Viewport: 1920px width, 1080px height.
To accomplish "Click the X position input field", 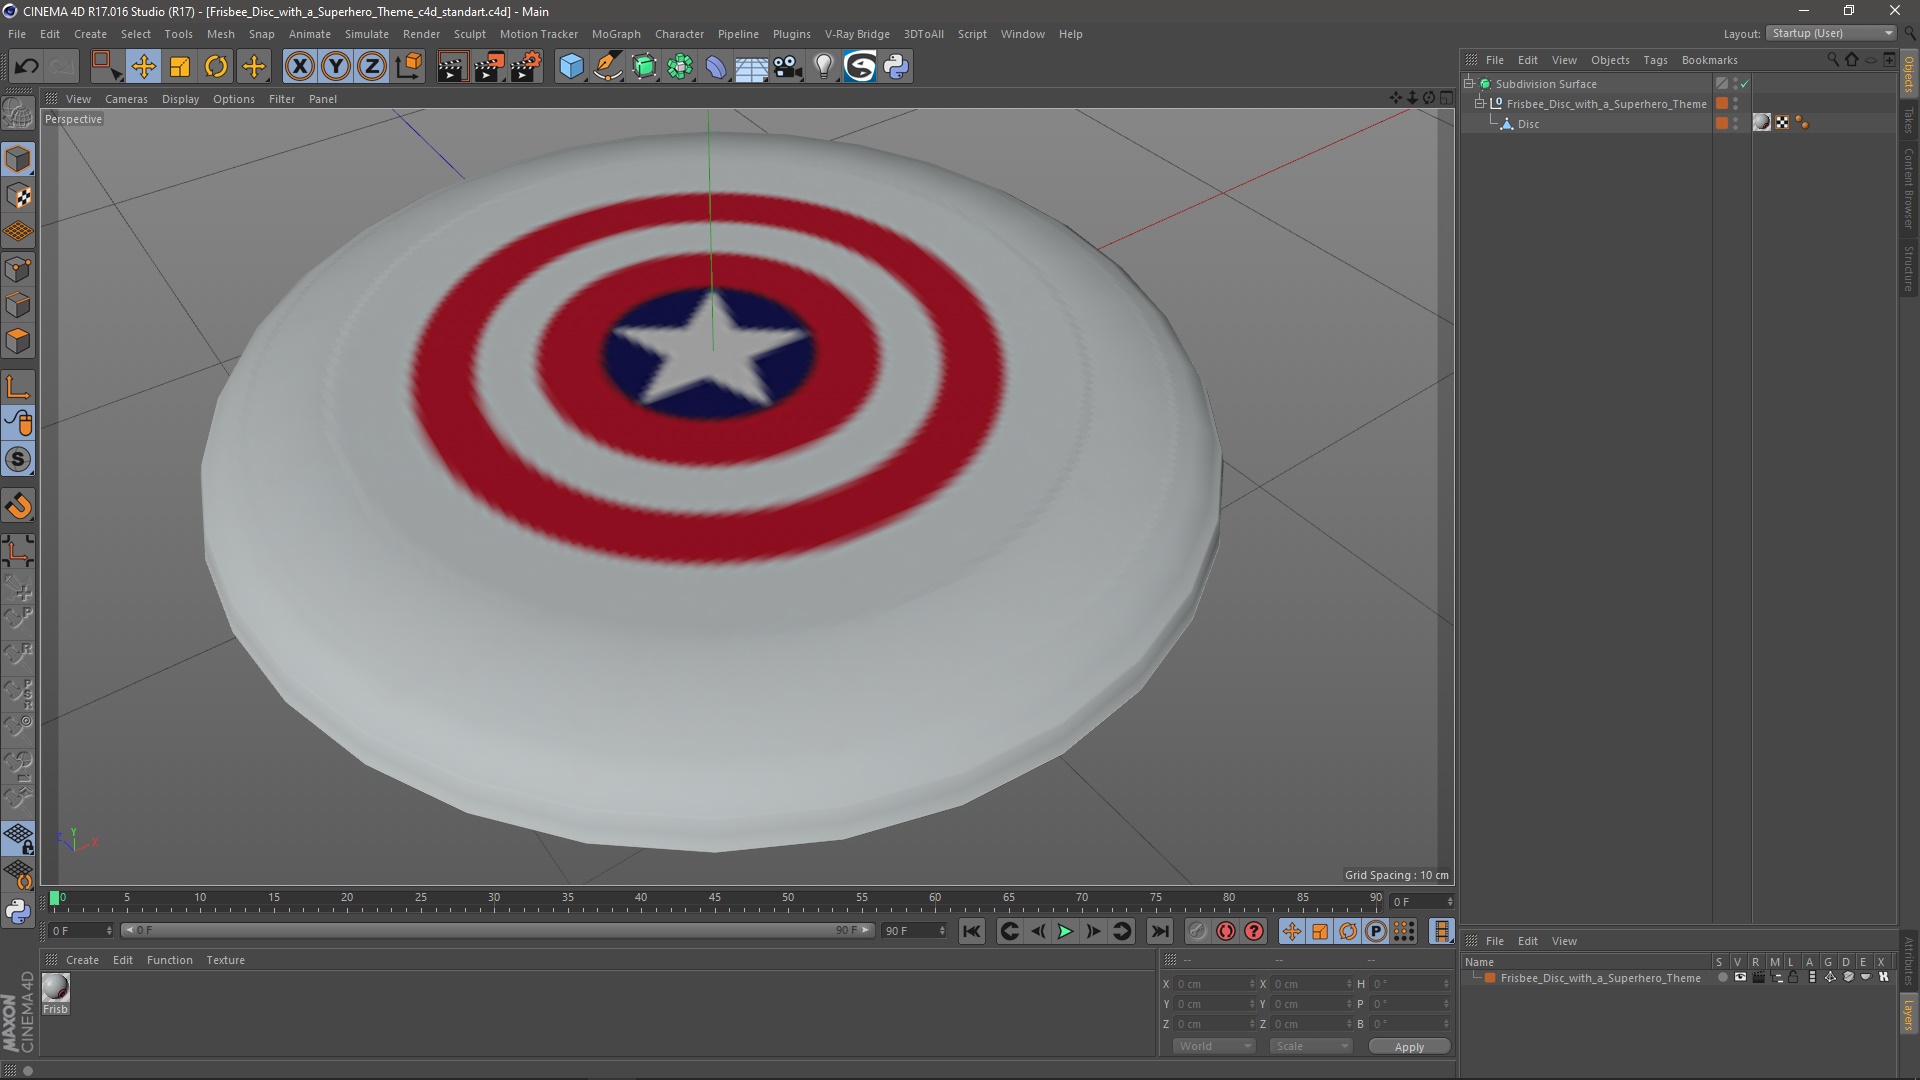I will [1214, 984].
